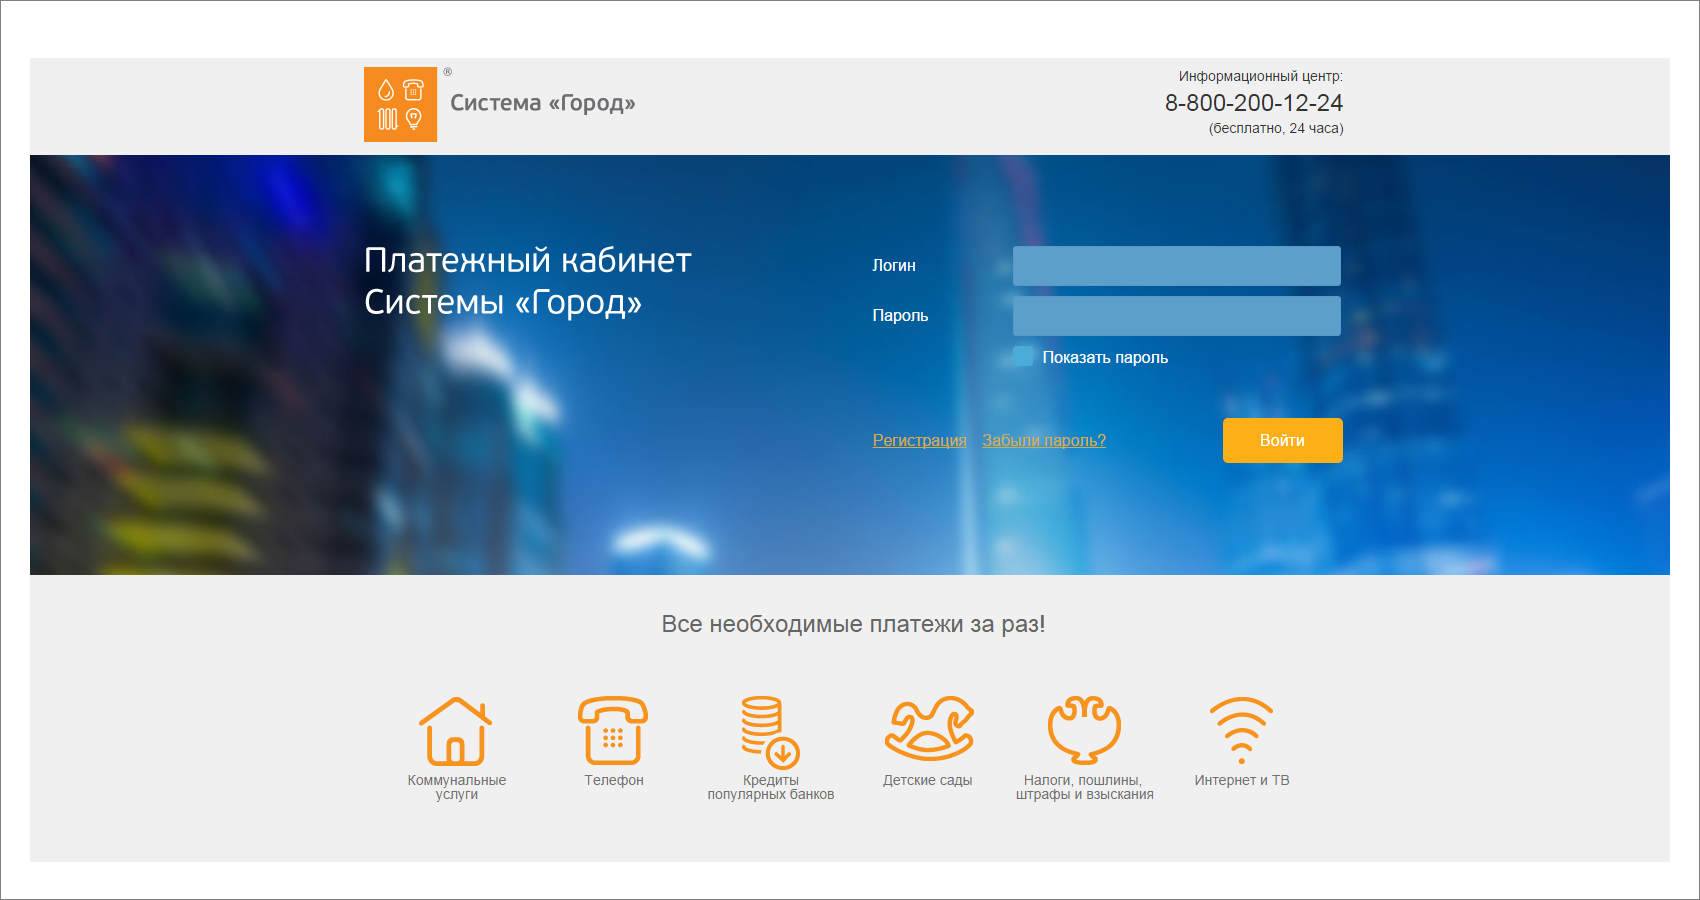
Task: Select the Интернет и ТВ wifi icon
Action: [x=1241, y=730]
